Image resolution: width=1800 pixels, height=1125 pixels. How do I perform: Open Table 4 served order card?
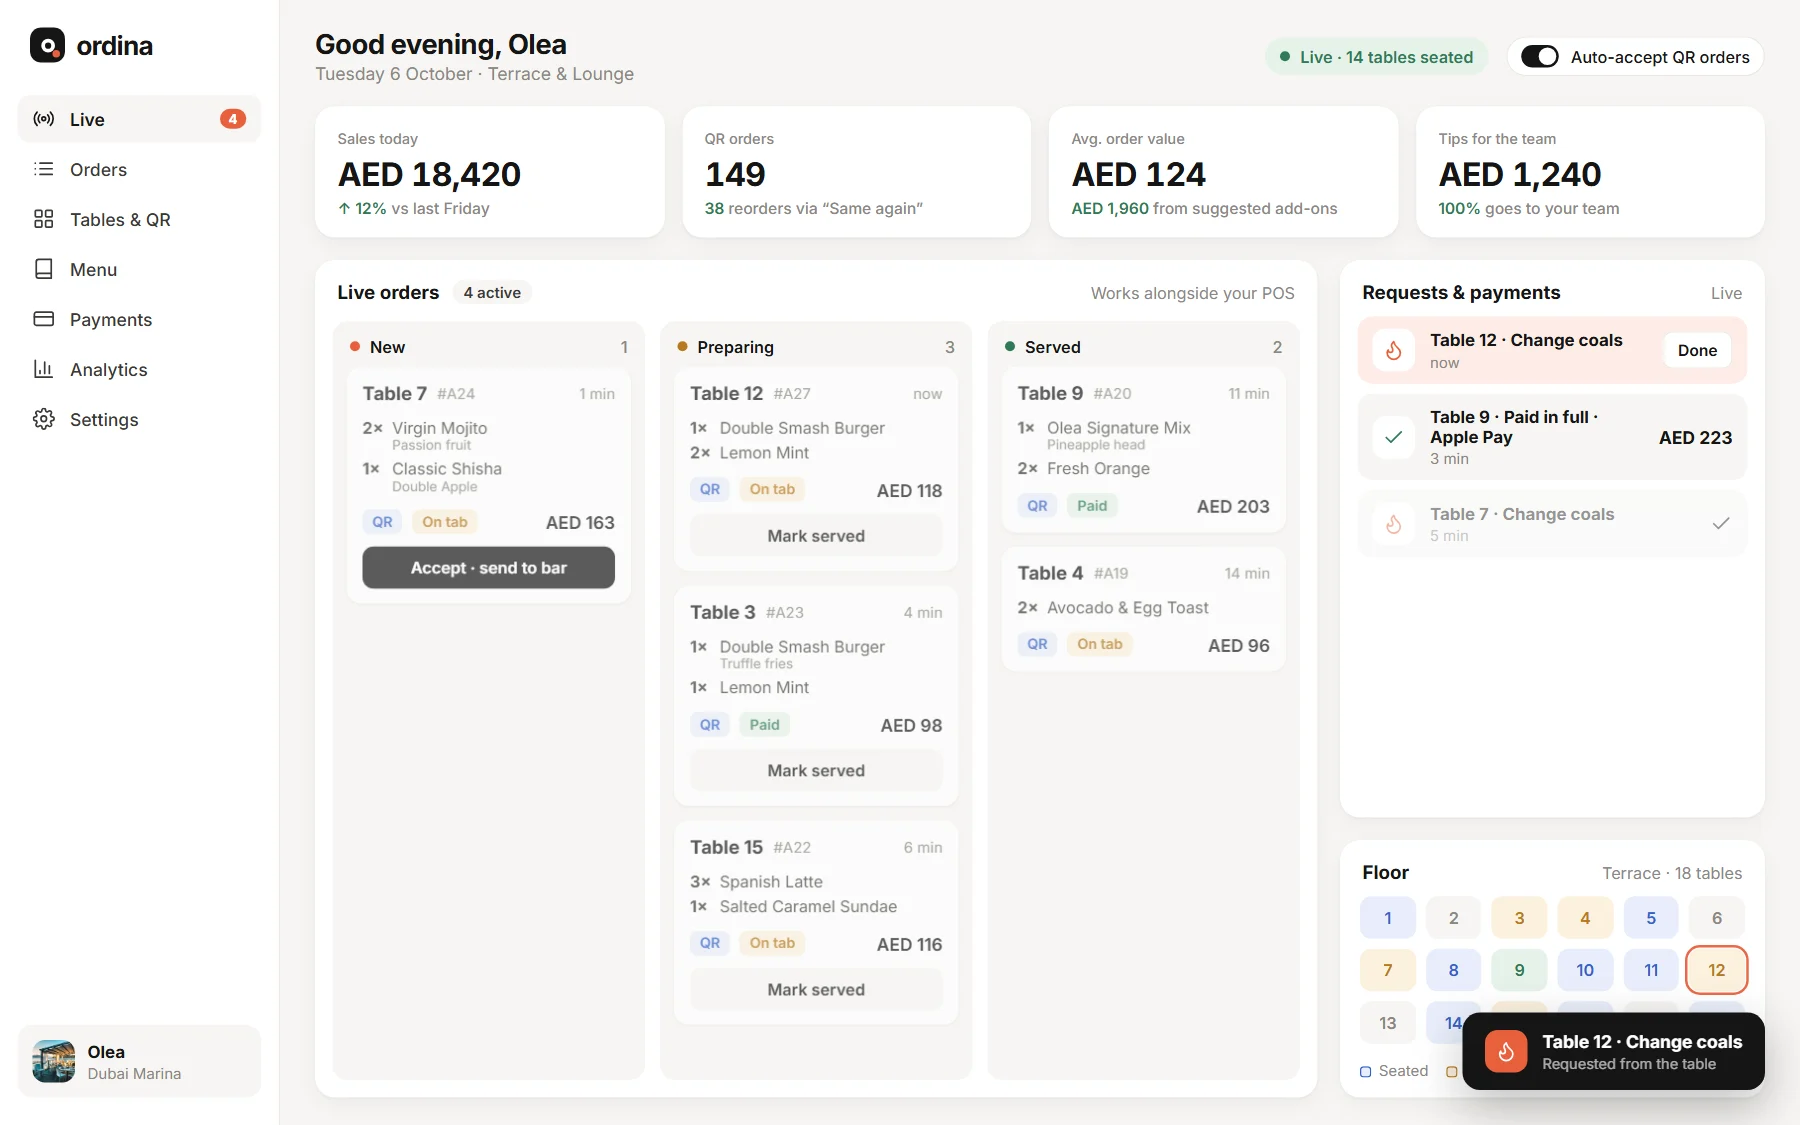point(1143,609)
